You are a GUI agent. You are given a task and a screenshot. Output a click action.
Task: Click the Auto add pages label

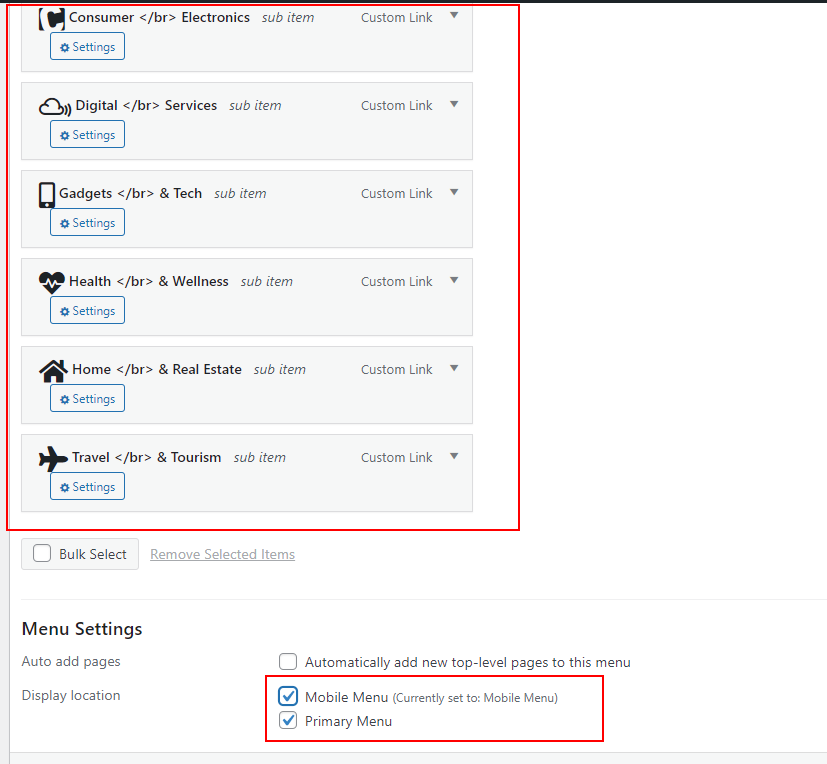[x=71, y=662]
